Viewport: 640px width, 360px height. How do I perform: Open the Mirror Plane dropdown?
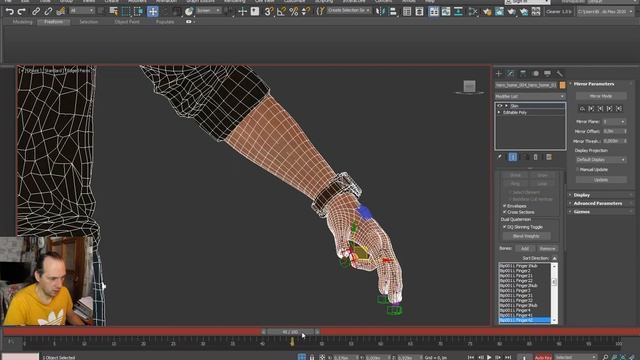point(614,122)
